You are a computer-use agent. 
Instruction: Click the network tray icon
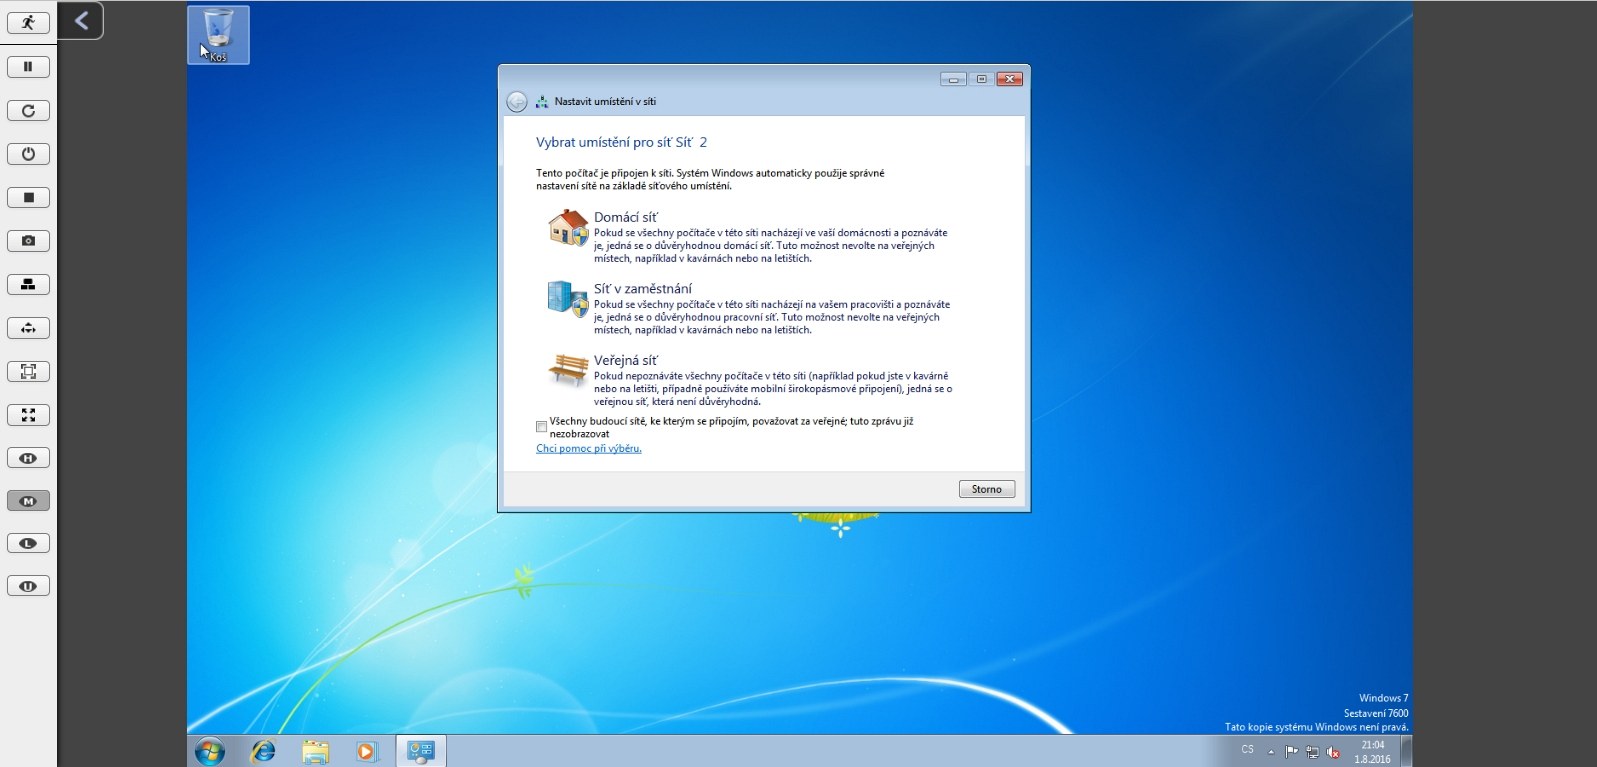click(1312, 752)
